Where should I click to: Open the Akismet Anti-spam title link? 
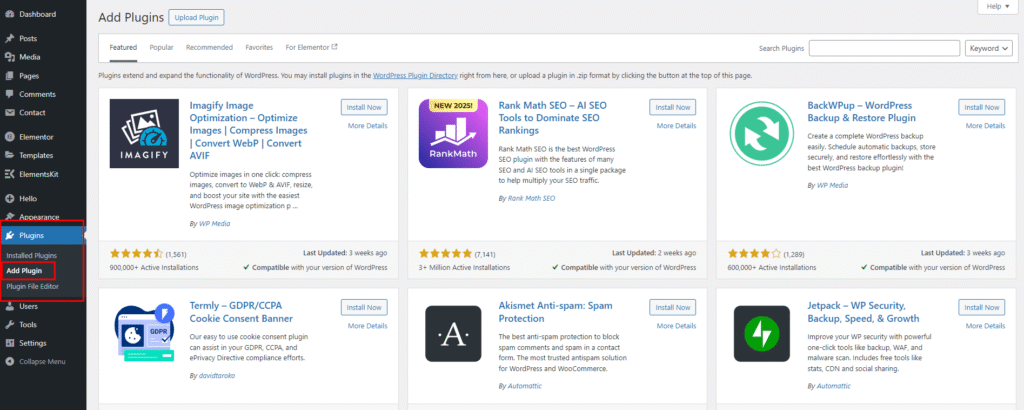pyautogui.click(x=554, y=312)
